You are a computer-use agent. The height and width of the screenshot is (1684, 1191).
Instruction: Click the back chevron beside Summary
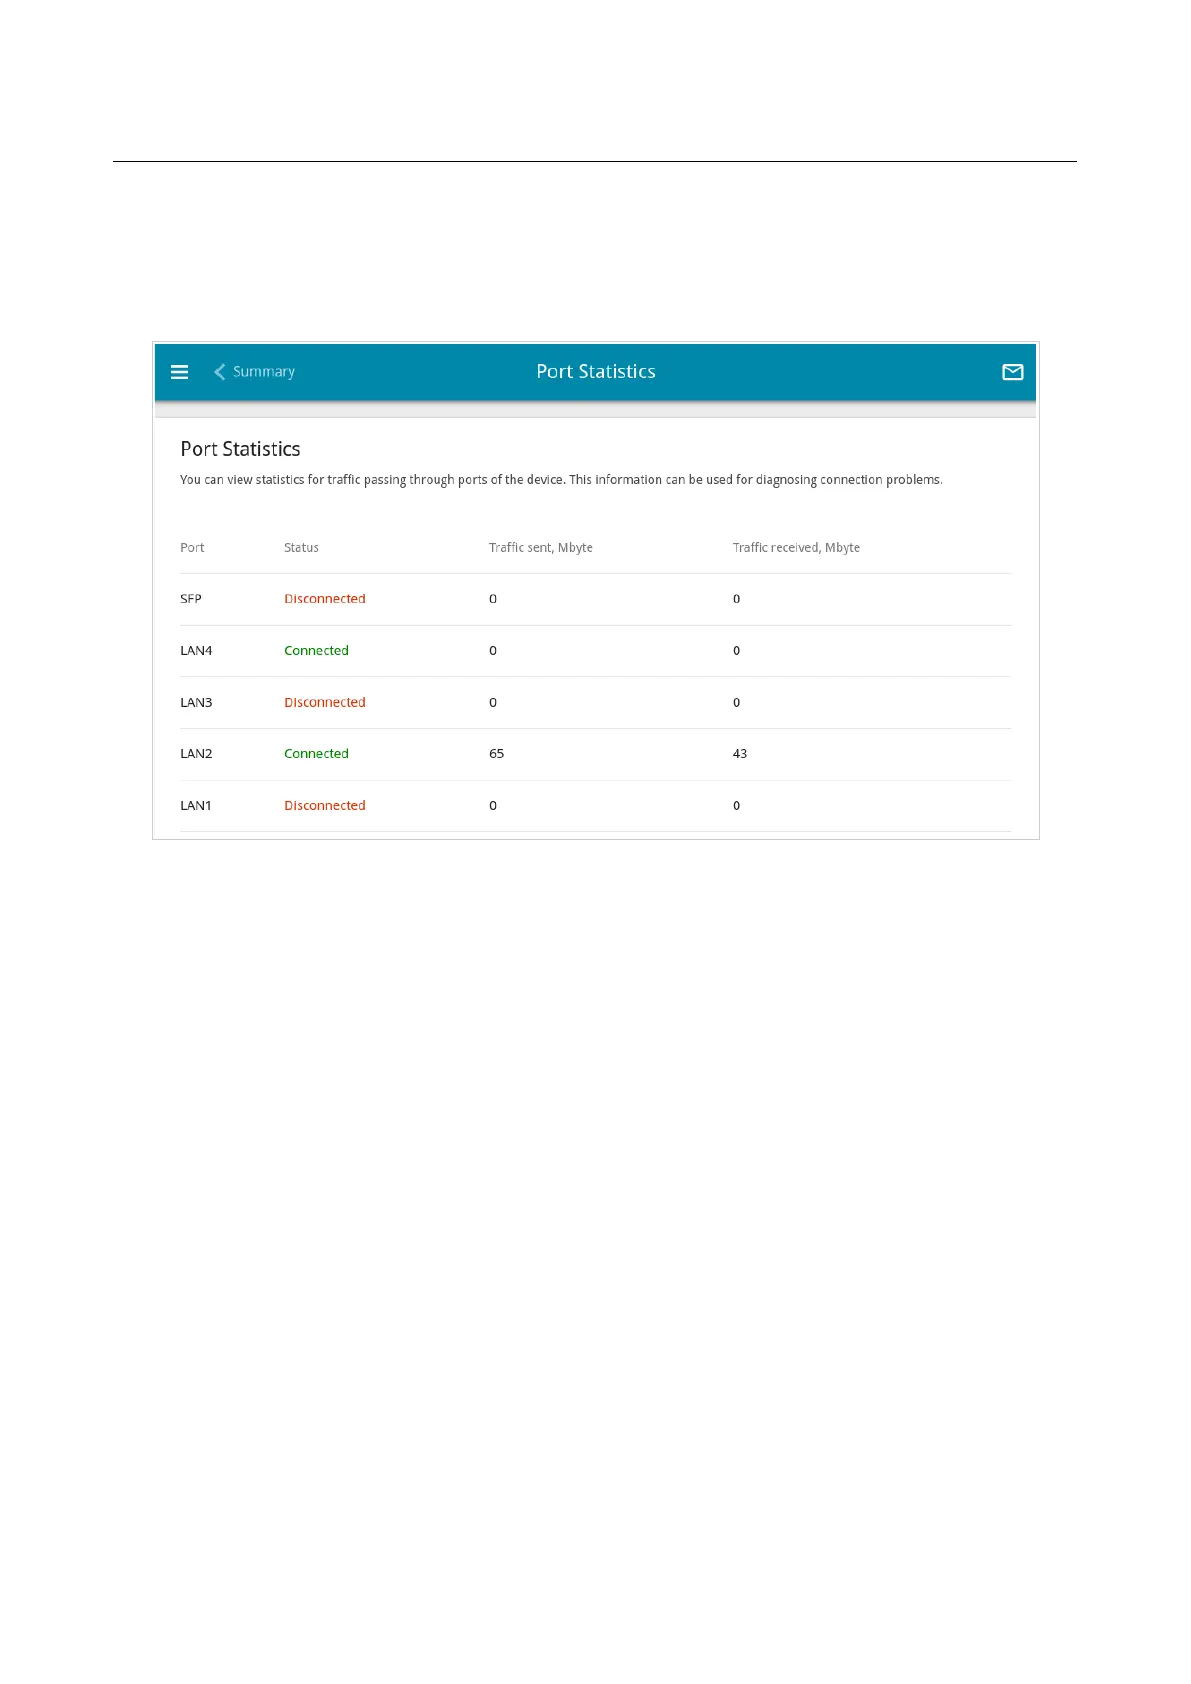tap(219, 372)
